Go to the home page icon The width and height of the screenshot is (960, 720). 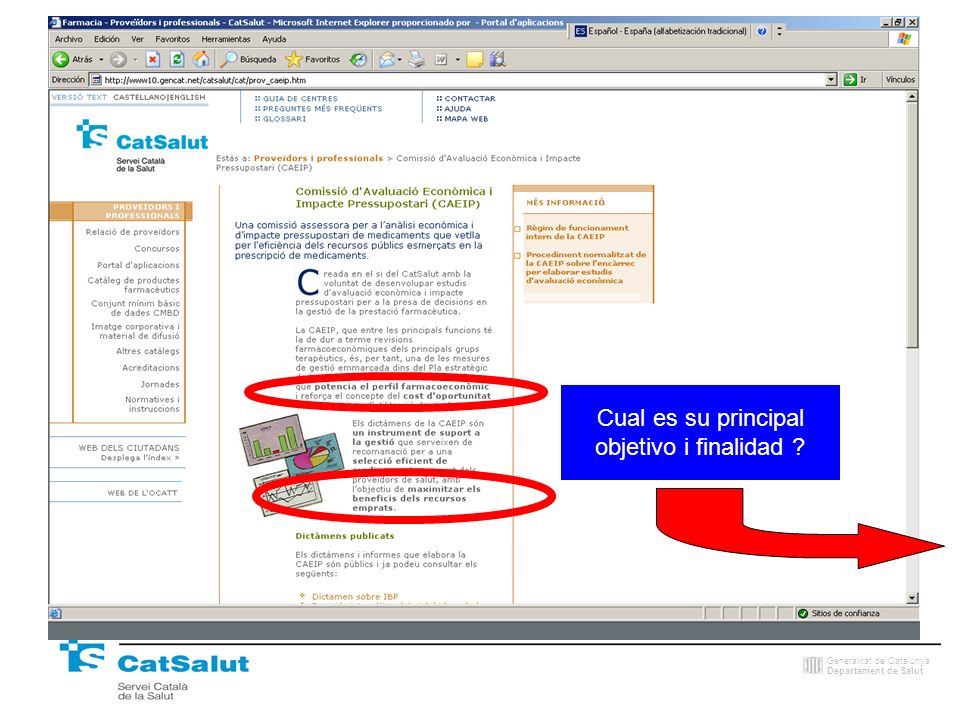tap(201, 59)
